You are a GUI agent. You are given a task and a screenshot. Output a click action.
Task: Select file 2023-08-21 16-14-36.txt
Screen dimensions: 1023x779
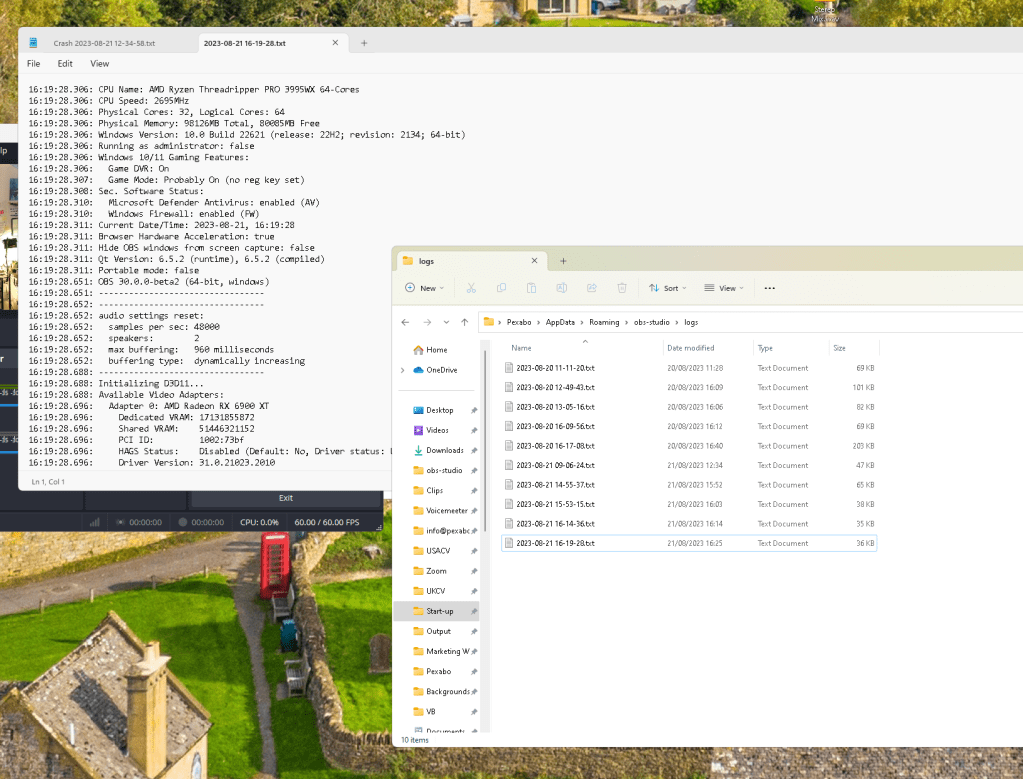click(689, 524)
